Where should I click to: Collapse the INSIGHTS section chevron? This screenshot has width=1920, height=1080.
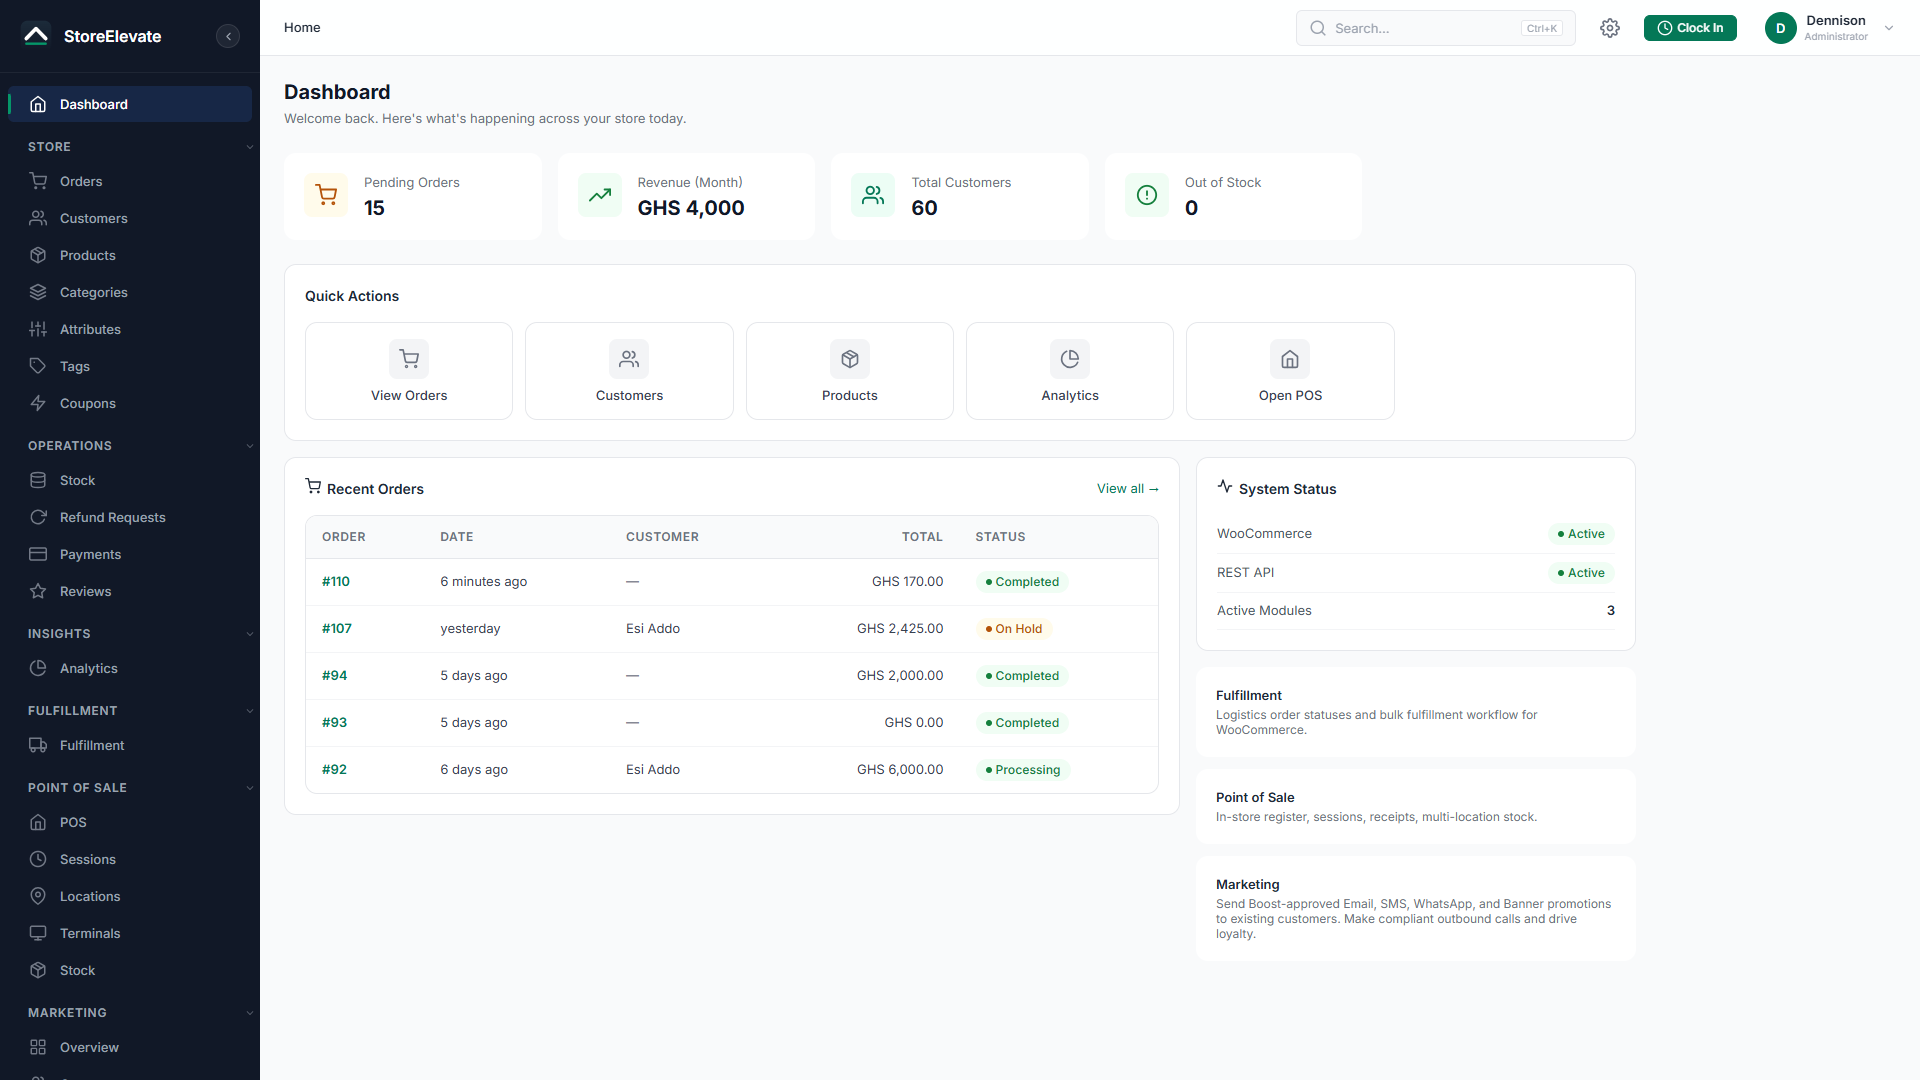[249, 634]
